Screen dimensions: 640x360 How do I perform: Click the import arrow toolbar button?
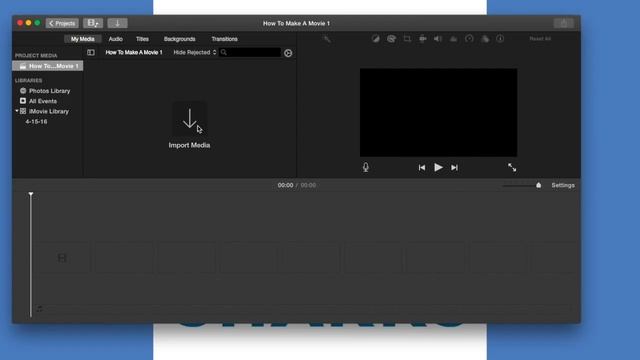[118, 23]
